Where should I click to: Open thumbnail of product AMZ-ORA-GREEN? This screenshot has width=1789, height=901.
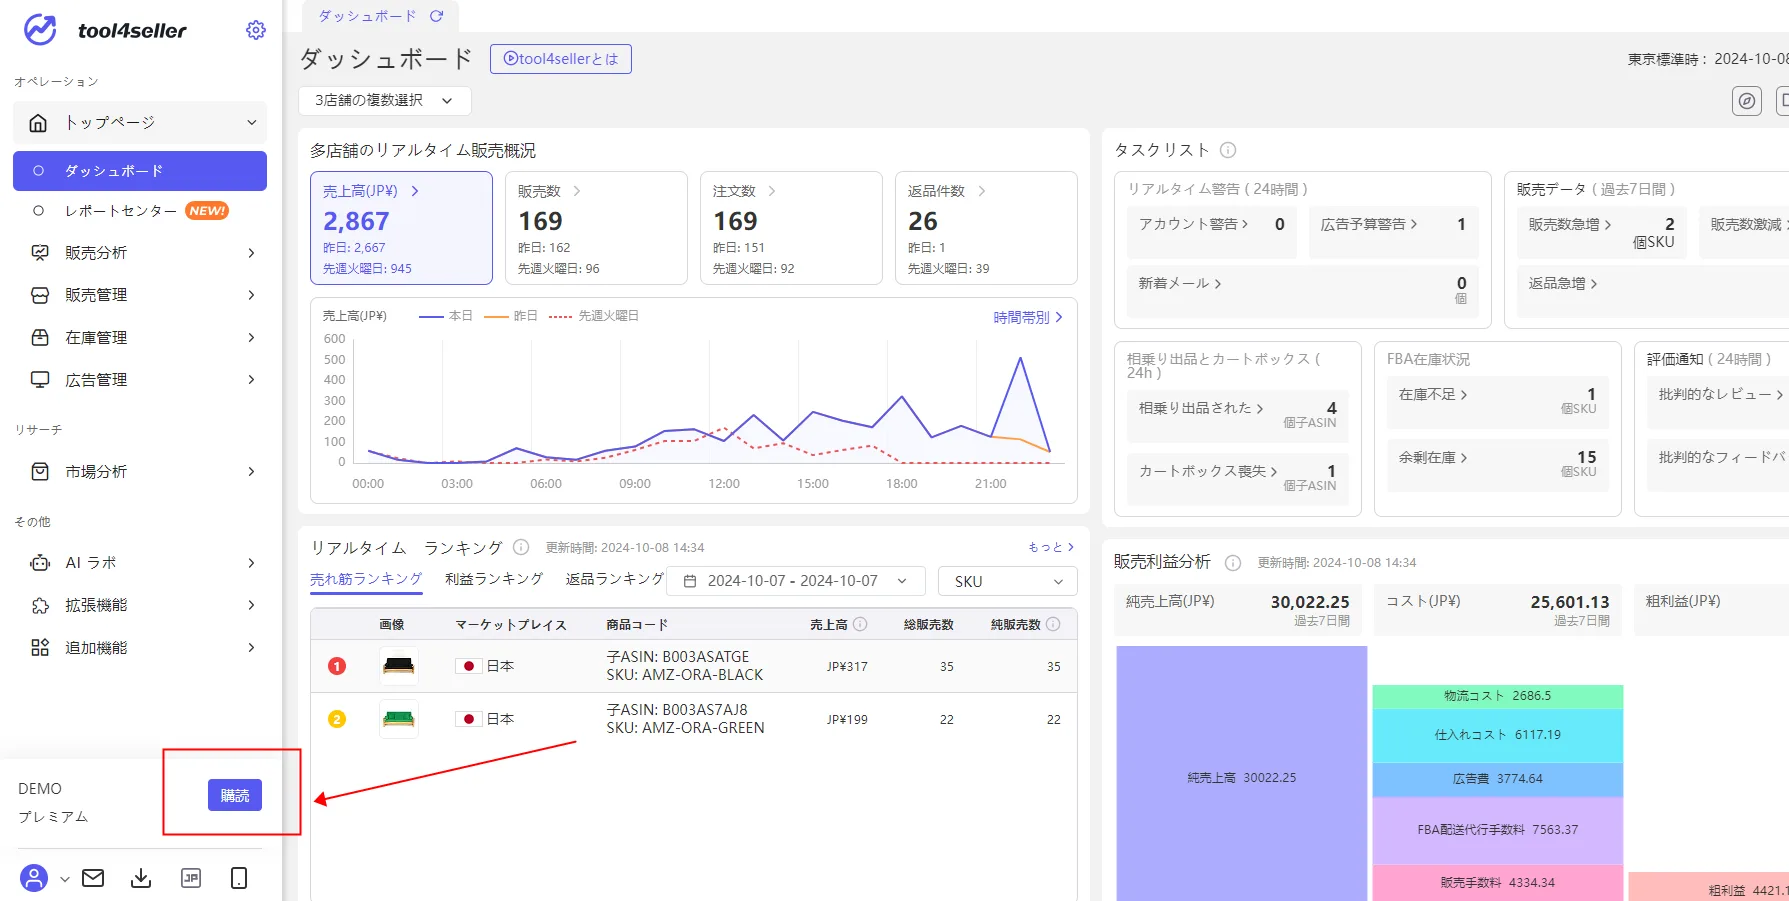pyautogui.click(x=399, y=718)
